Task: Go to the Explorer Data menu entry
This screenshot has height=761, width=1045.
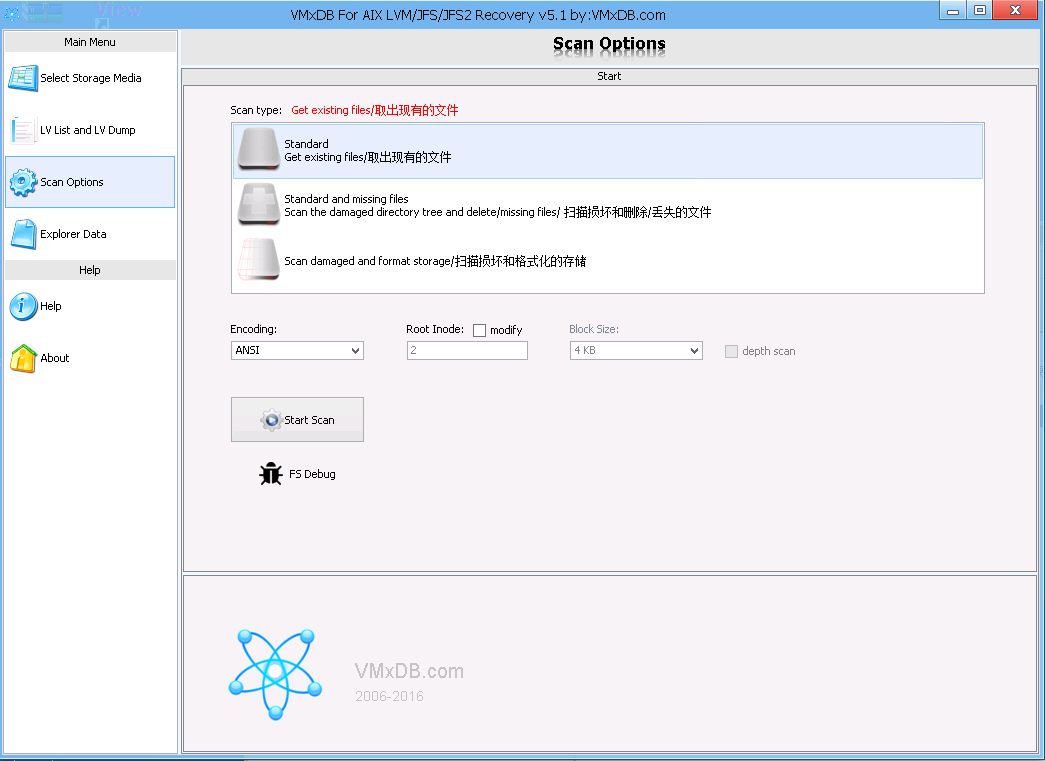Action: [90, 234]
